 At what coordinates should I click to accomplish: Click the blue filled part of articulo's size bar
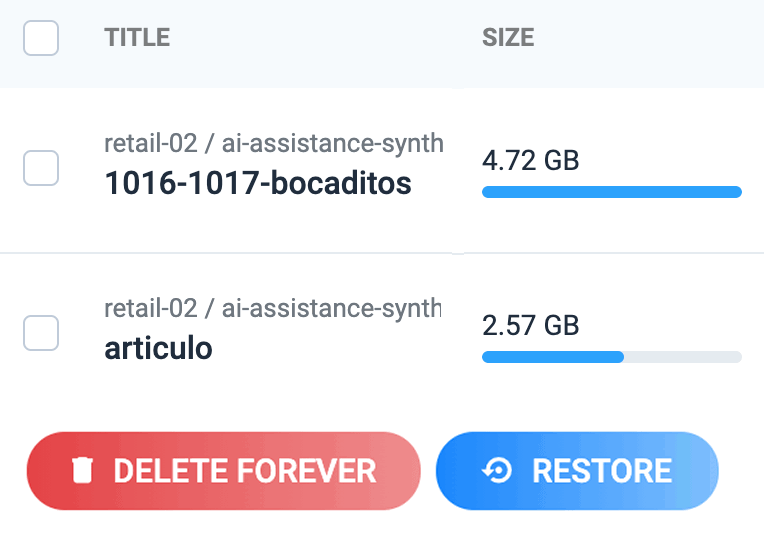553,357
